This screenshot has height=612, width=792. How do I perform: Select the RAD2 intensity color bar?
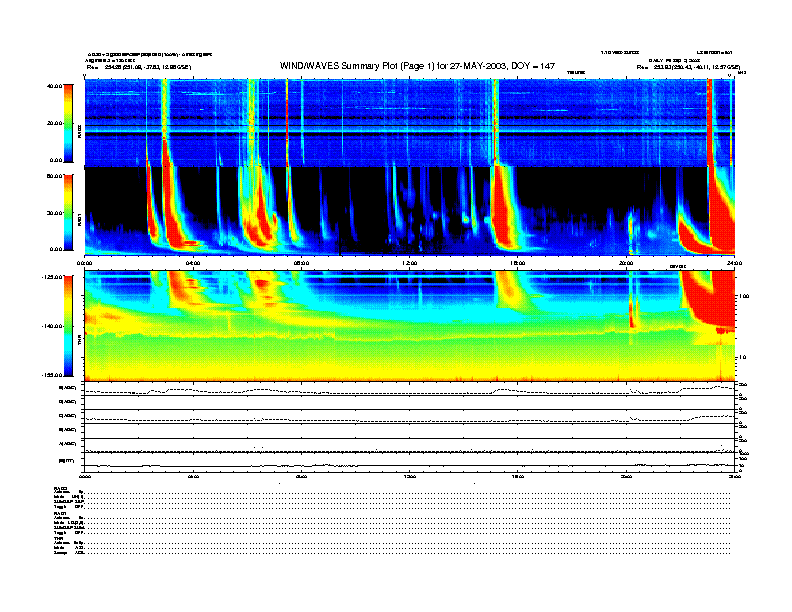pyautogui.click(x=68, y=123)
